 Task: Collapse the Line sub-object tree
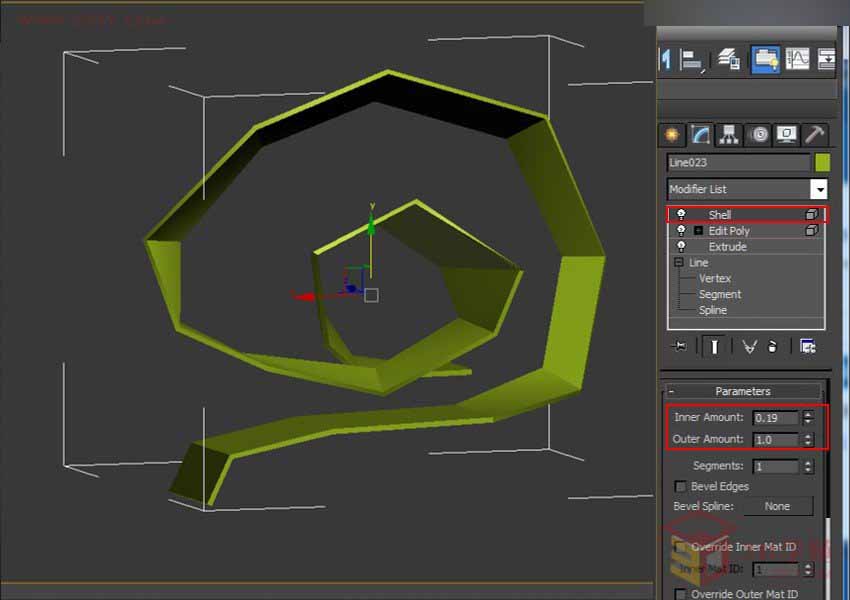[x=678, y=262]
